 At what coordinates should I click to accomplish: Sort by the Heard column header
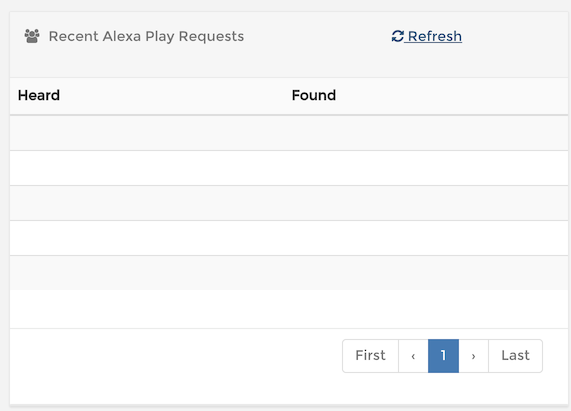(x=39, y=95)
